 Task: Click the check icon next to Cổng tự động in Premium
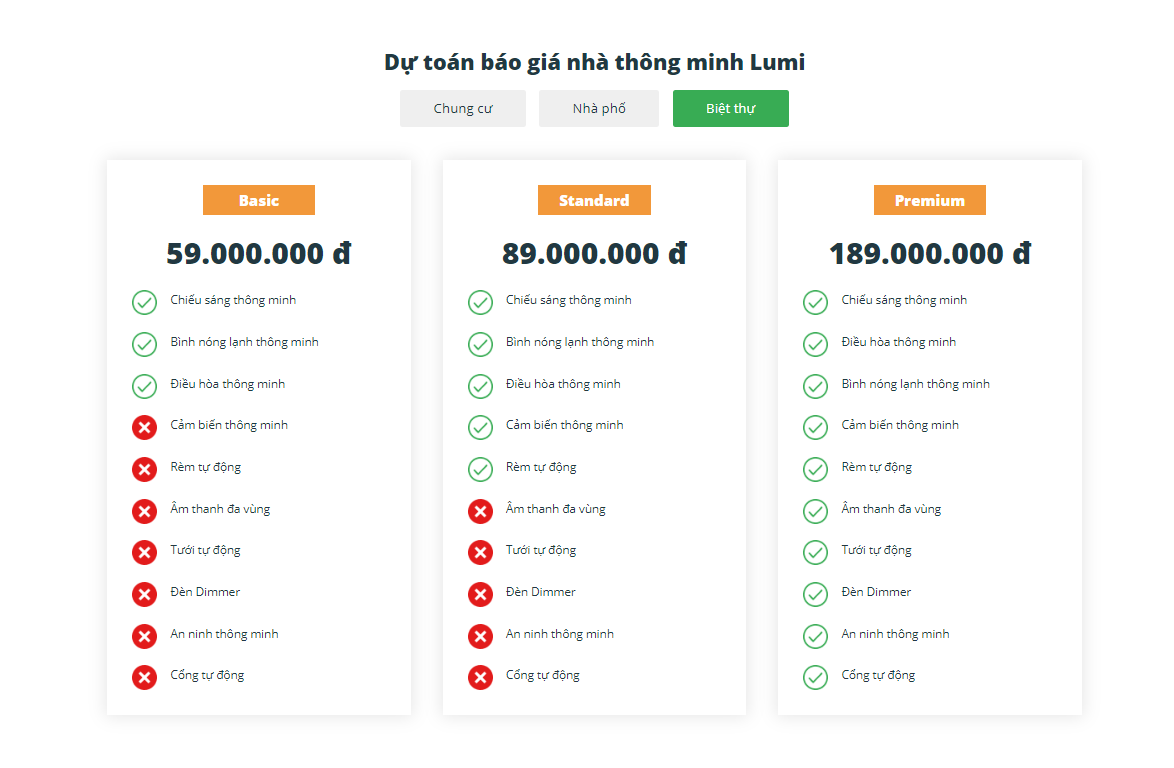click(815, 677)
